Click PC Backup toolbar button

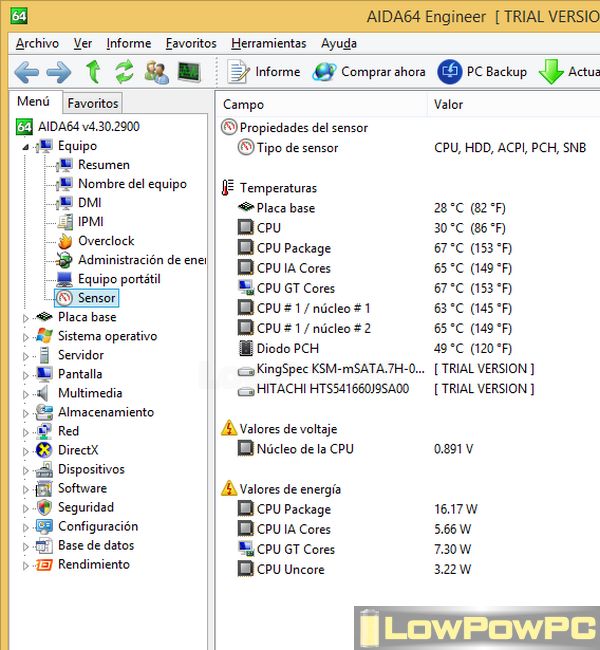pyautogui.click(x=482, y=72)
